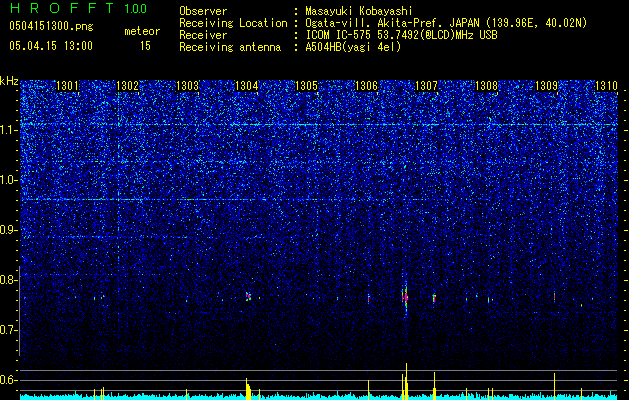Select receiver value ICOM IC-575 53.7492 MHz USB

click(401, 35)
